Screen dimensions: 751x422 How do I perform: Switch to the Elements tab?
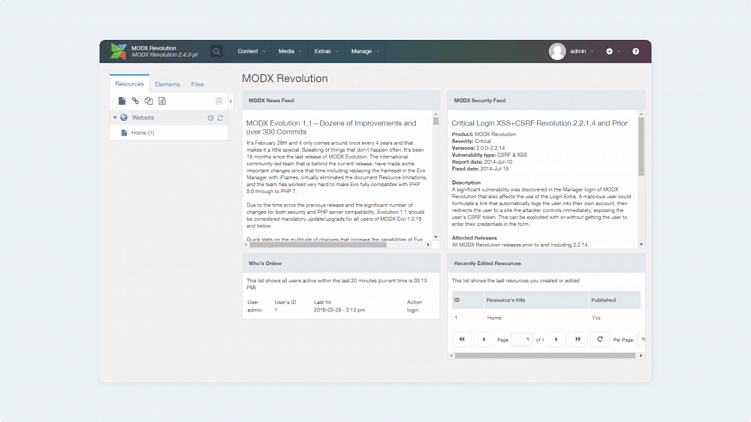[167, 84]
